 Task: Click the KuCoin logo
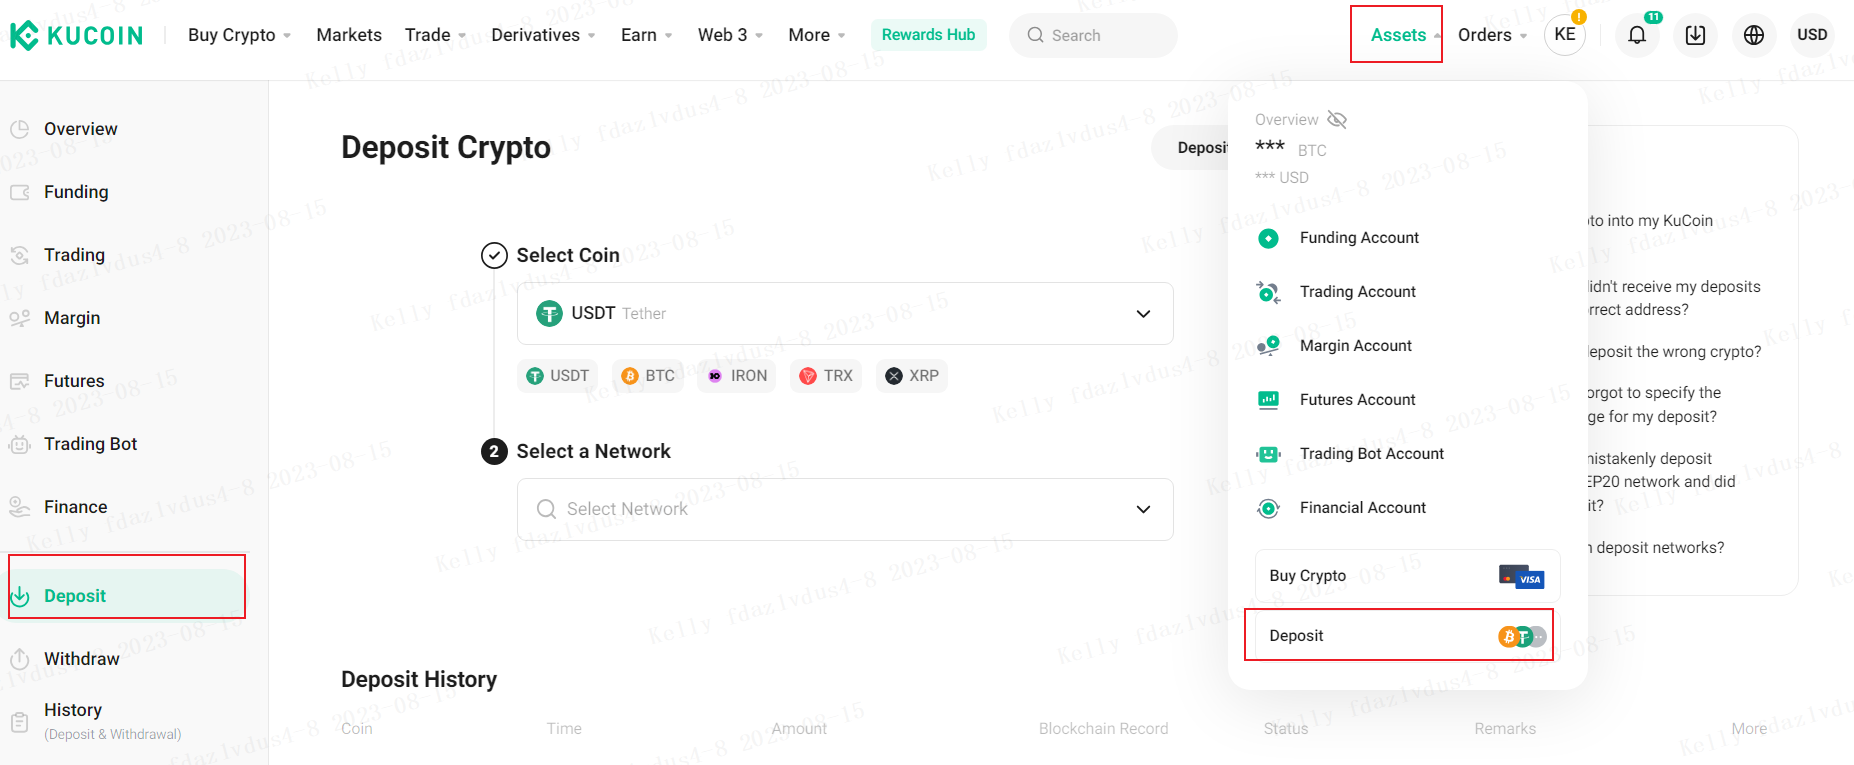[76, 35]
